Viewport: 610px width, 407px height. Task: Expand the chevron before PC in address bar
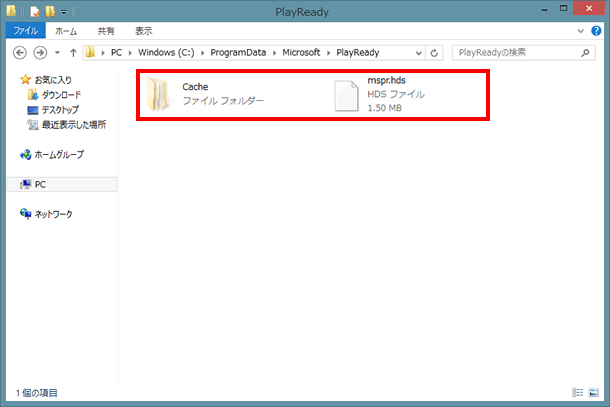pos(103,53)
